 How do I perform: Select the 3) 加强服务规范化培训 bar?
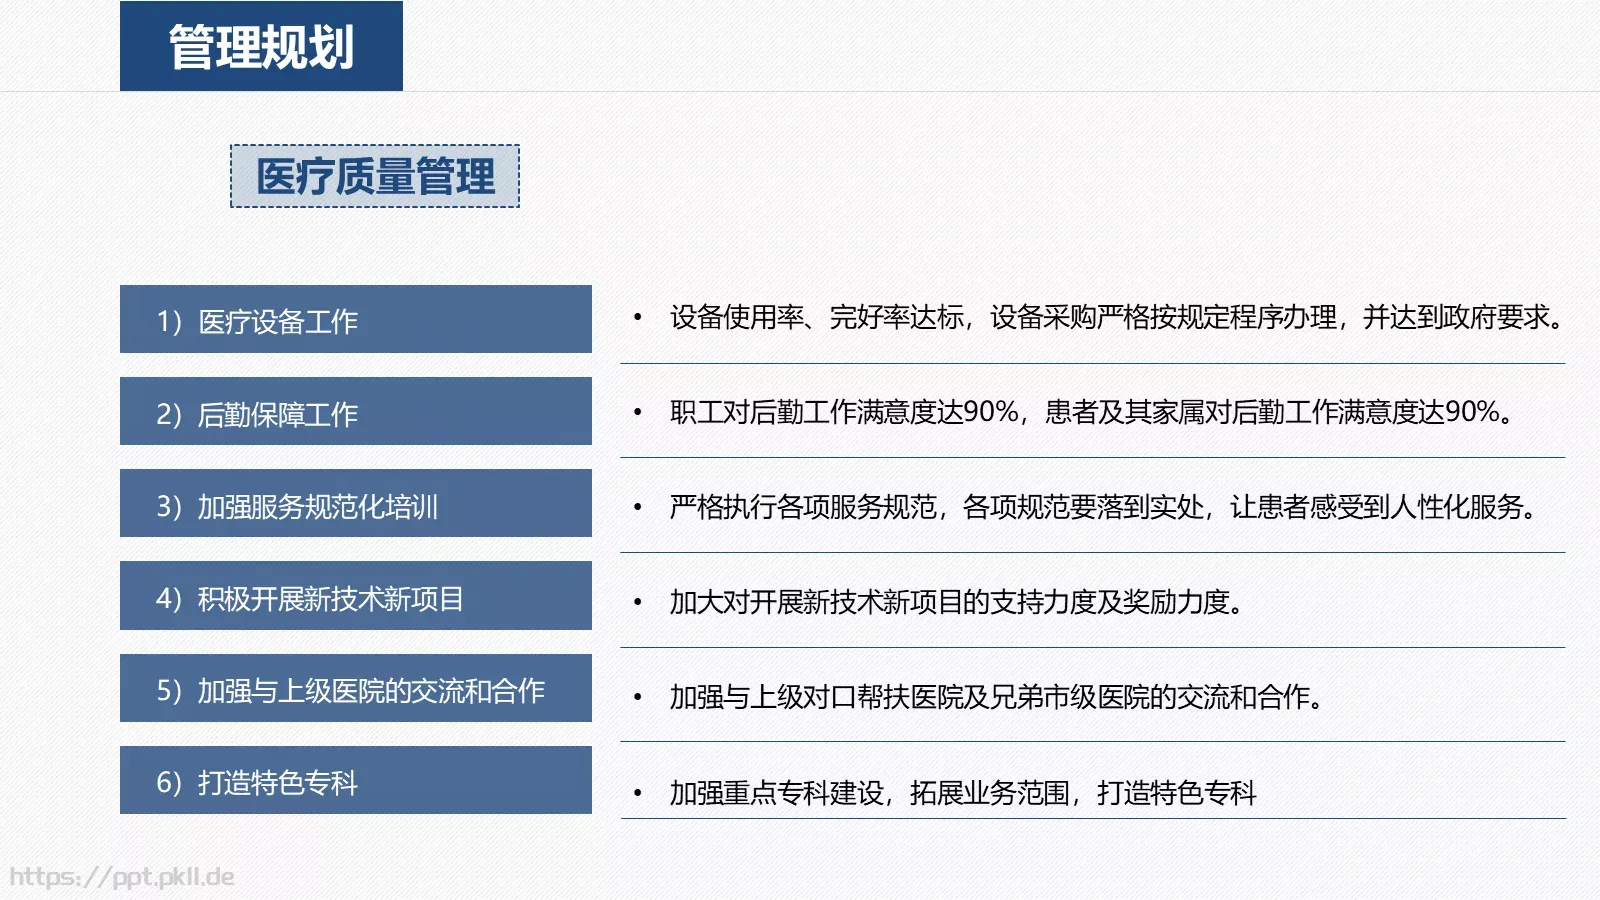click(x=356, y=503)
